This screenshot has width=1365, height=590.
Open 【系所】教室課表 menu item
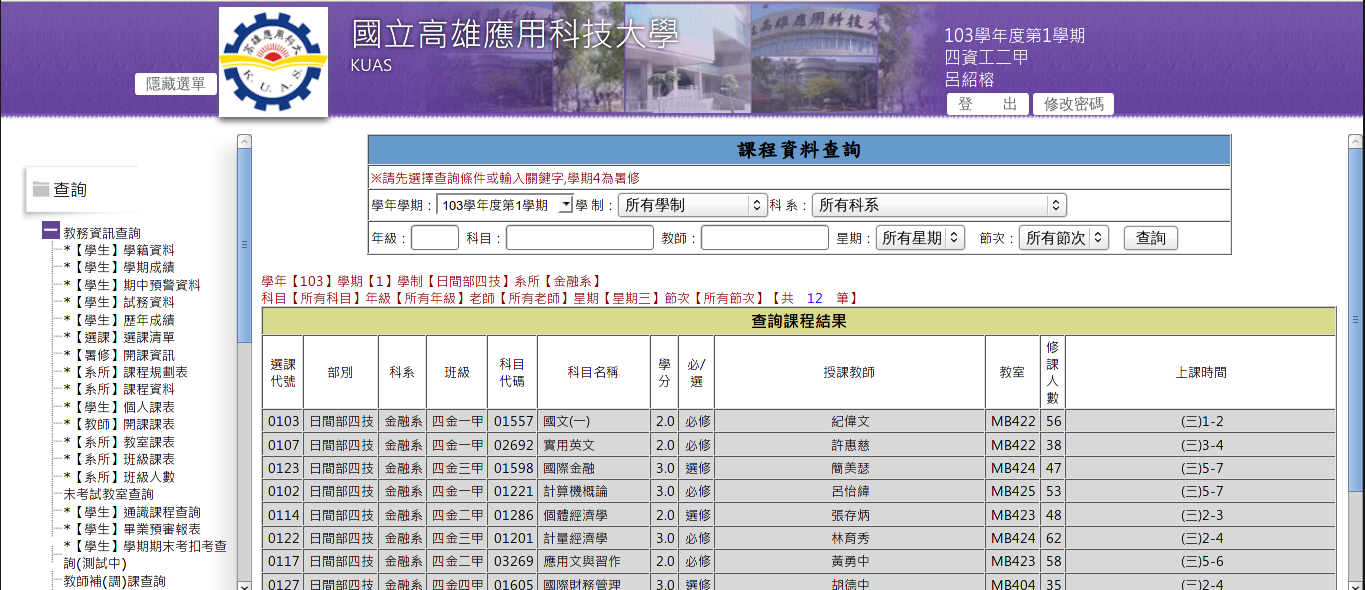pyautogui.click(x=119, y=442)
